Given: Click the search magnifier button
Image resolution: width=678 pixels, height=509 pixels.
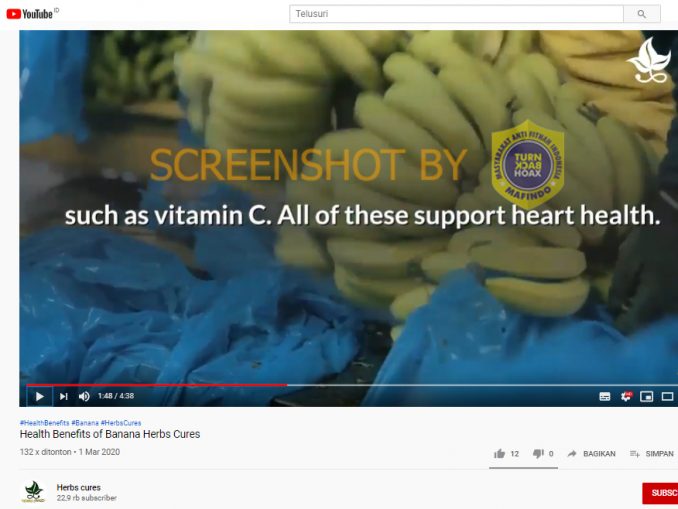Looking at the screenshot, I should click(x=642, y=14).
